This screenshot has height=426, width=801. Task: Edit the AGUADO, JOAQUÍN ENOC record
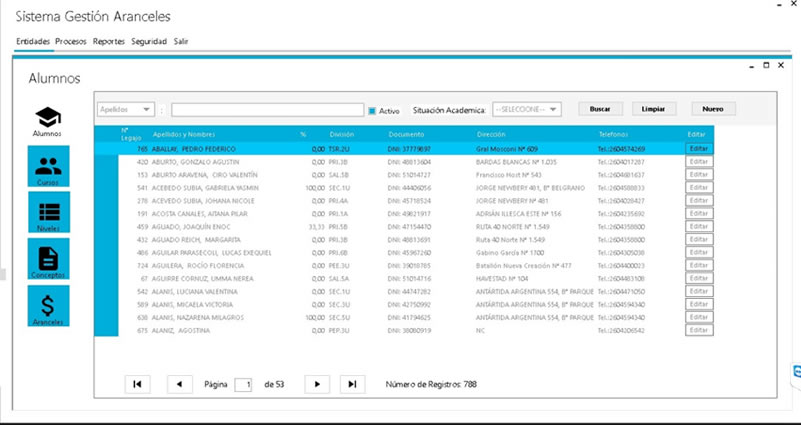pyautogui.click(x=699, y=226)
